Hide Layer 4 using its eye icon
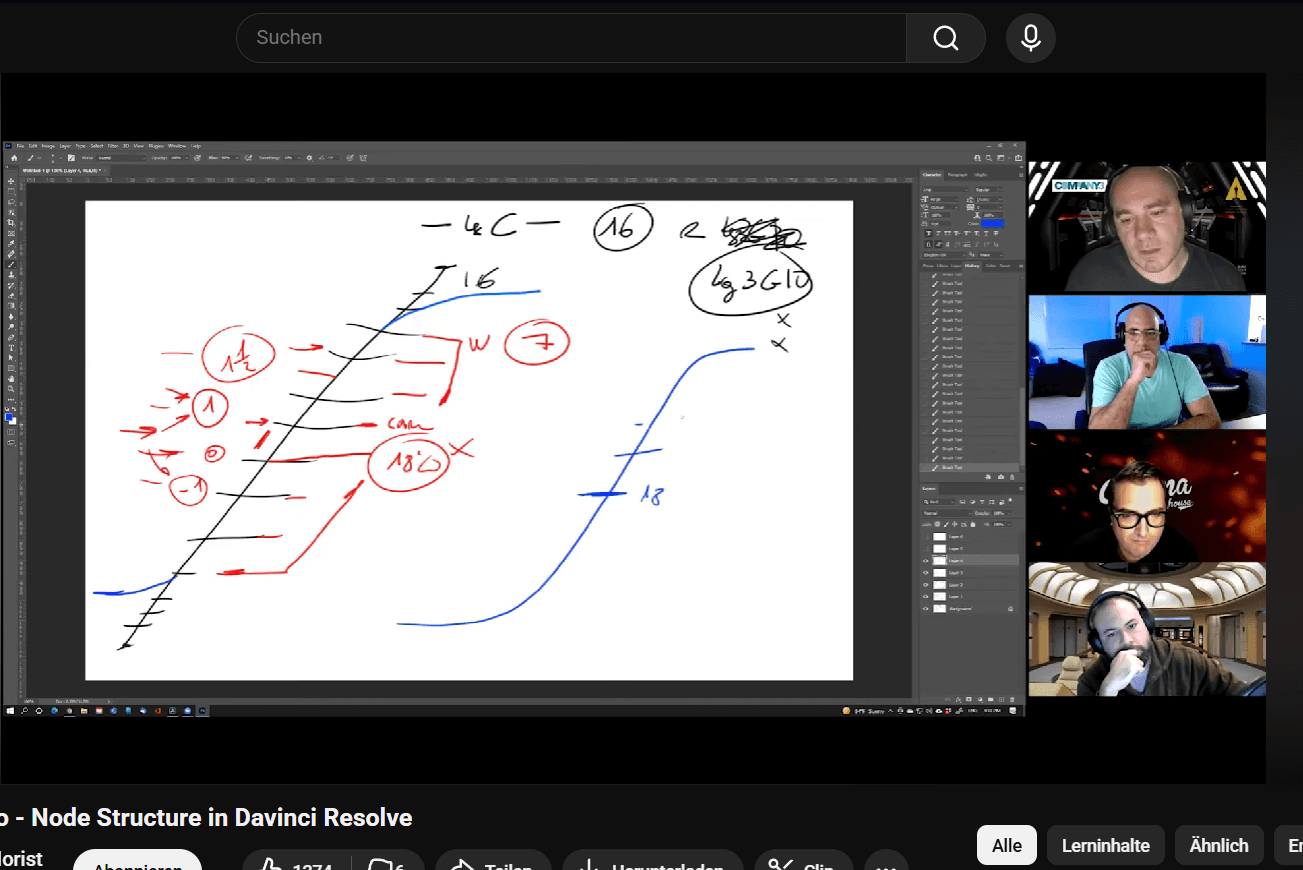The height and width of the screenshot is (870, 1303). [926, 561]
